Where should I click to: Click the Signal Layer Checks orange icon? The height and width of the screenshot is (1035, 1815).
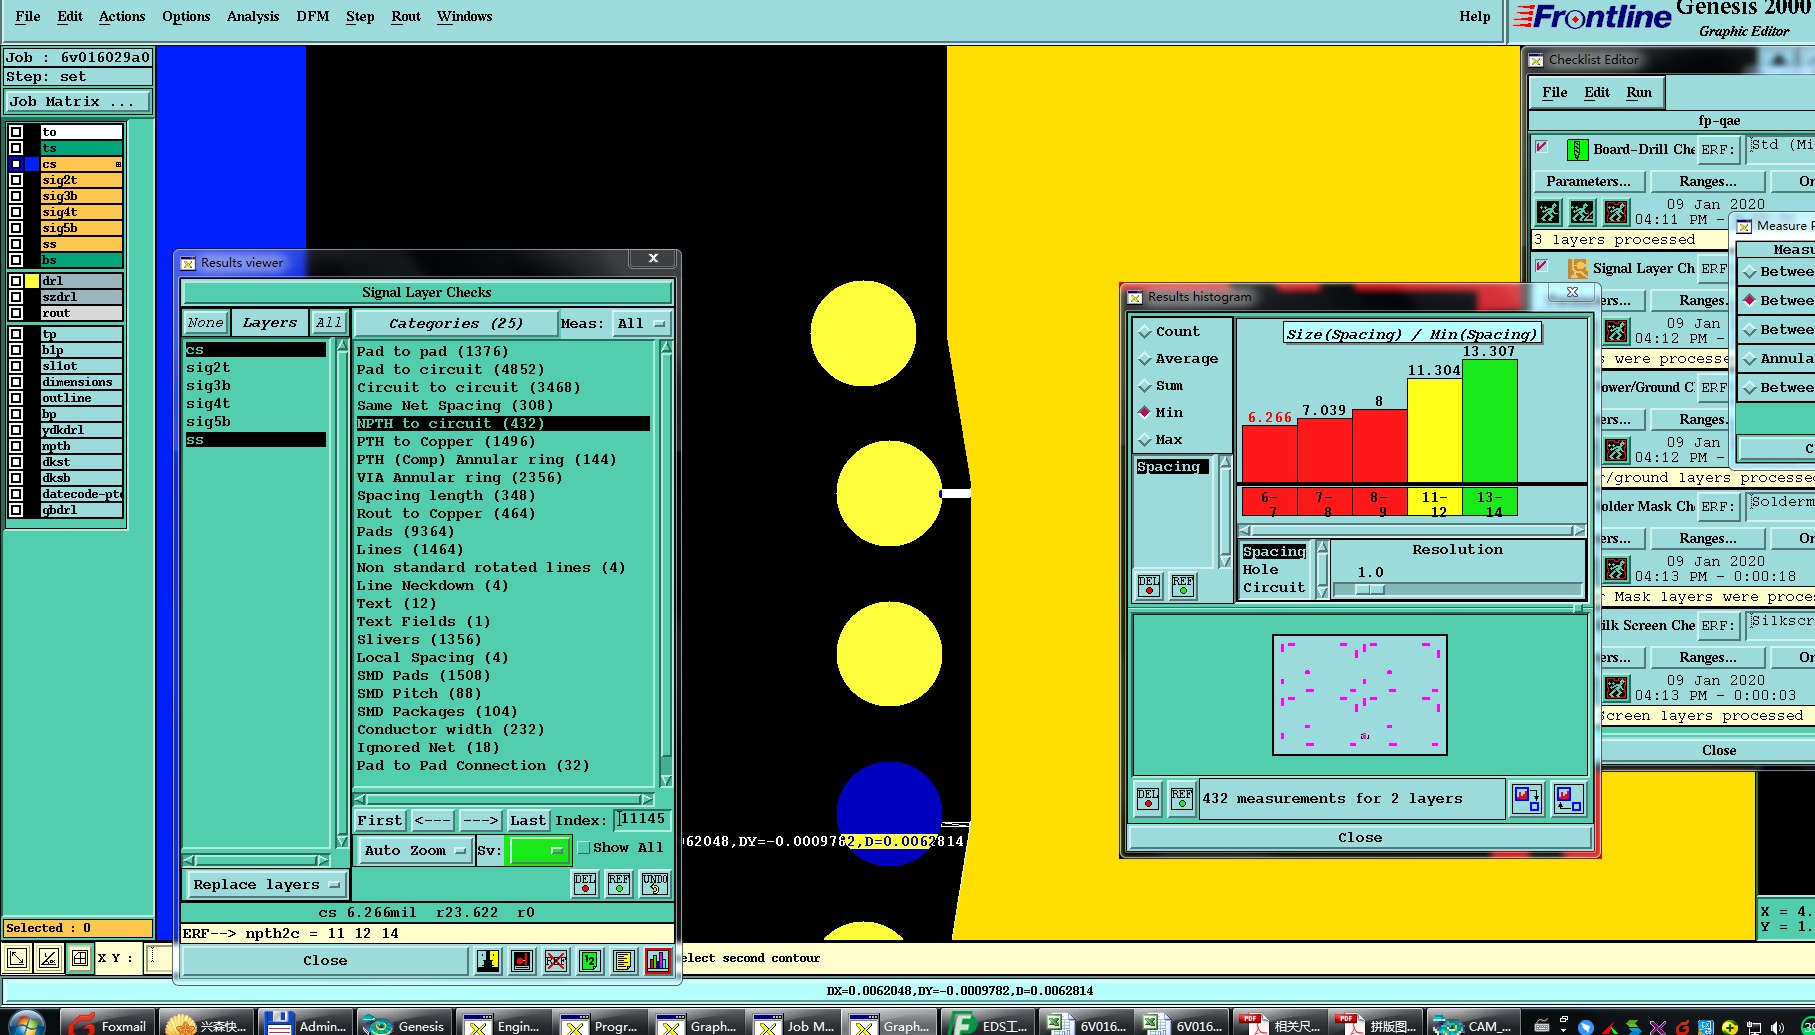point(1578,269)
